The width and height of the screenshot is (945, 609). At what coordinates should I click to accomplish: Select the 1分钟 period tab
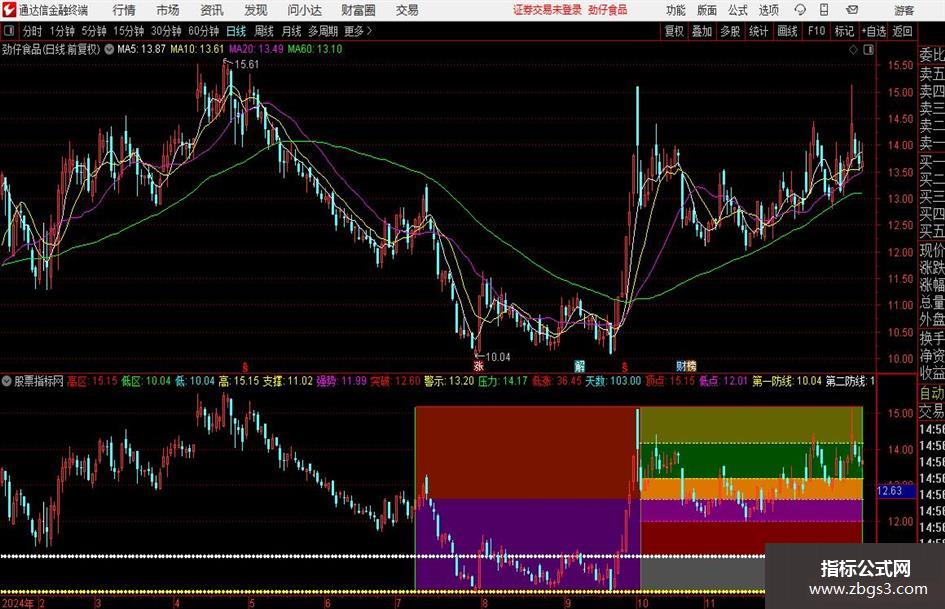tap(62, 31)
